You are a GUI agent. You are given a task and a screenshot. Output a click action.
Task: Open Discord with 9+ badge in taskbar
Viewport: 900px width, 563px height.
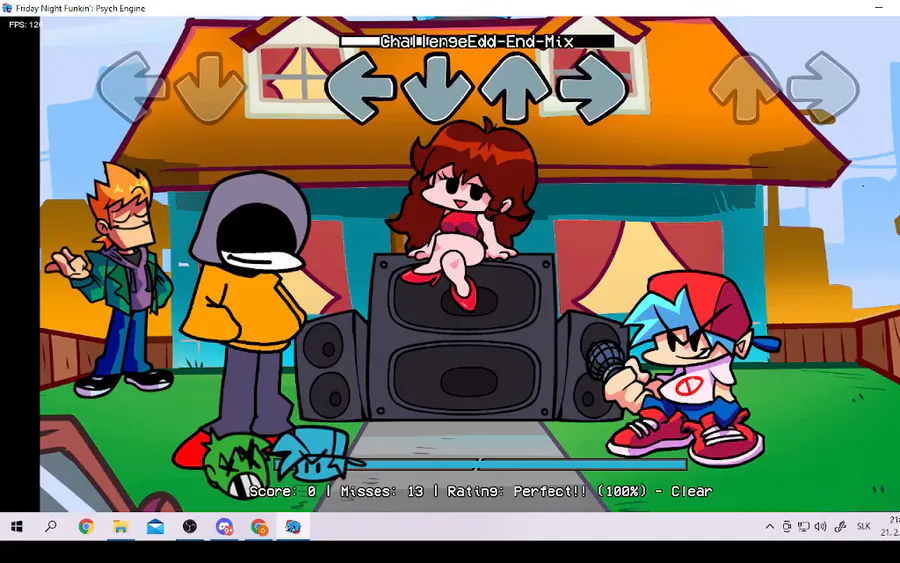point(224,526)
